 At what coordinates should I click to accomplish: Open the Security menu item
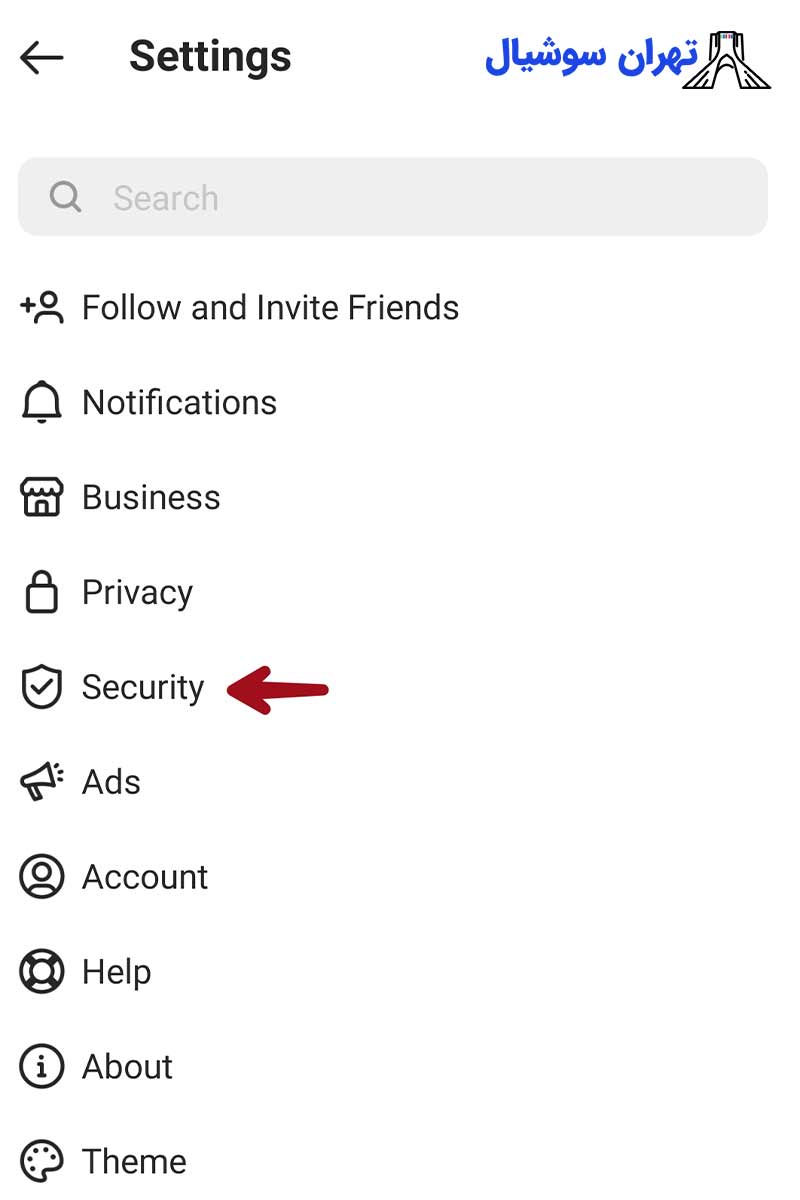(x=143, y=687)
